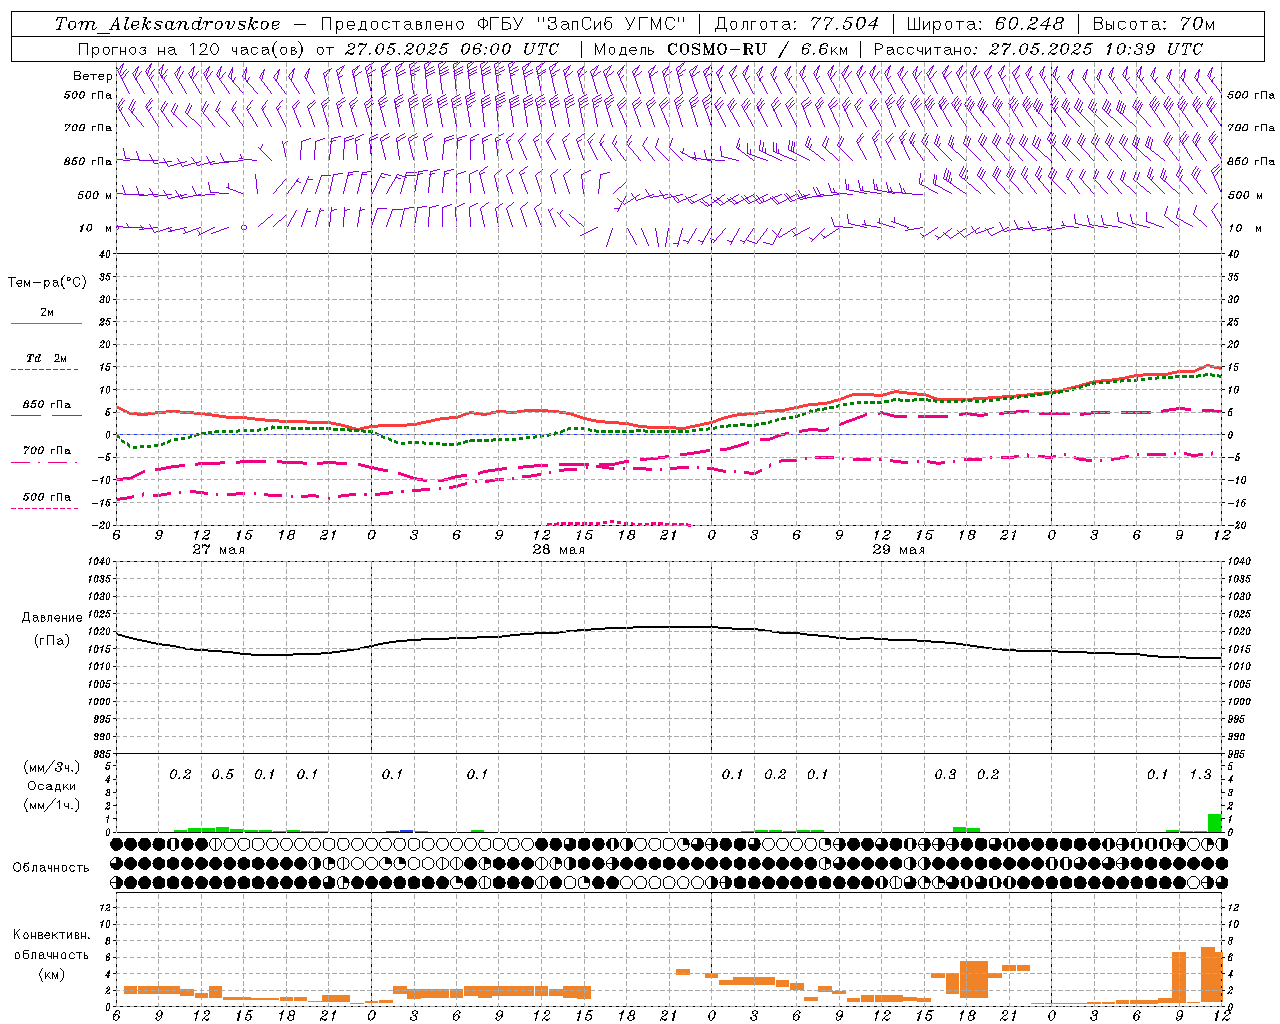Select the Давление pressure panel label

coord(51,618)
